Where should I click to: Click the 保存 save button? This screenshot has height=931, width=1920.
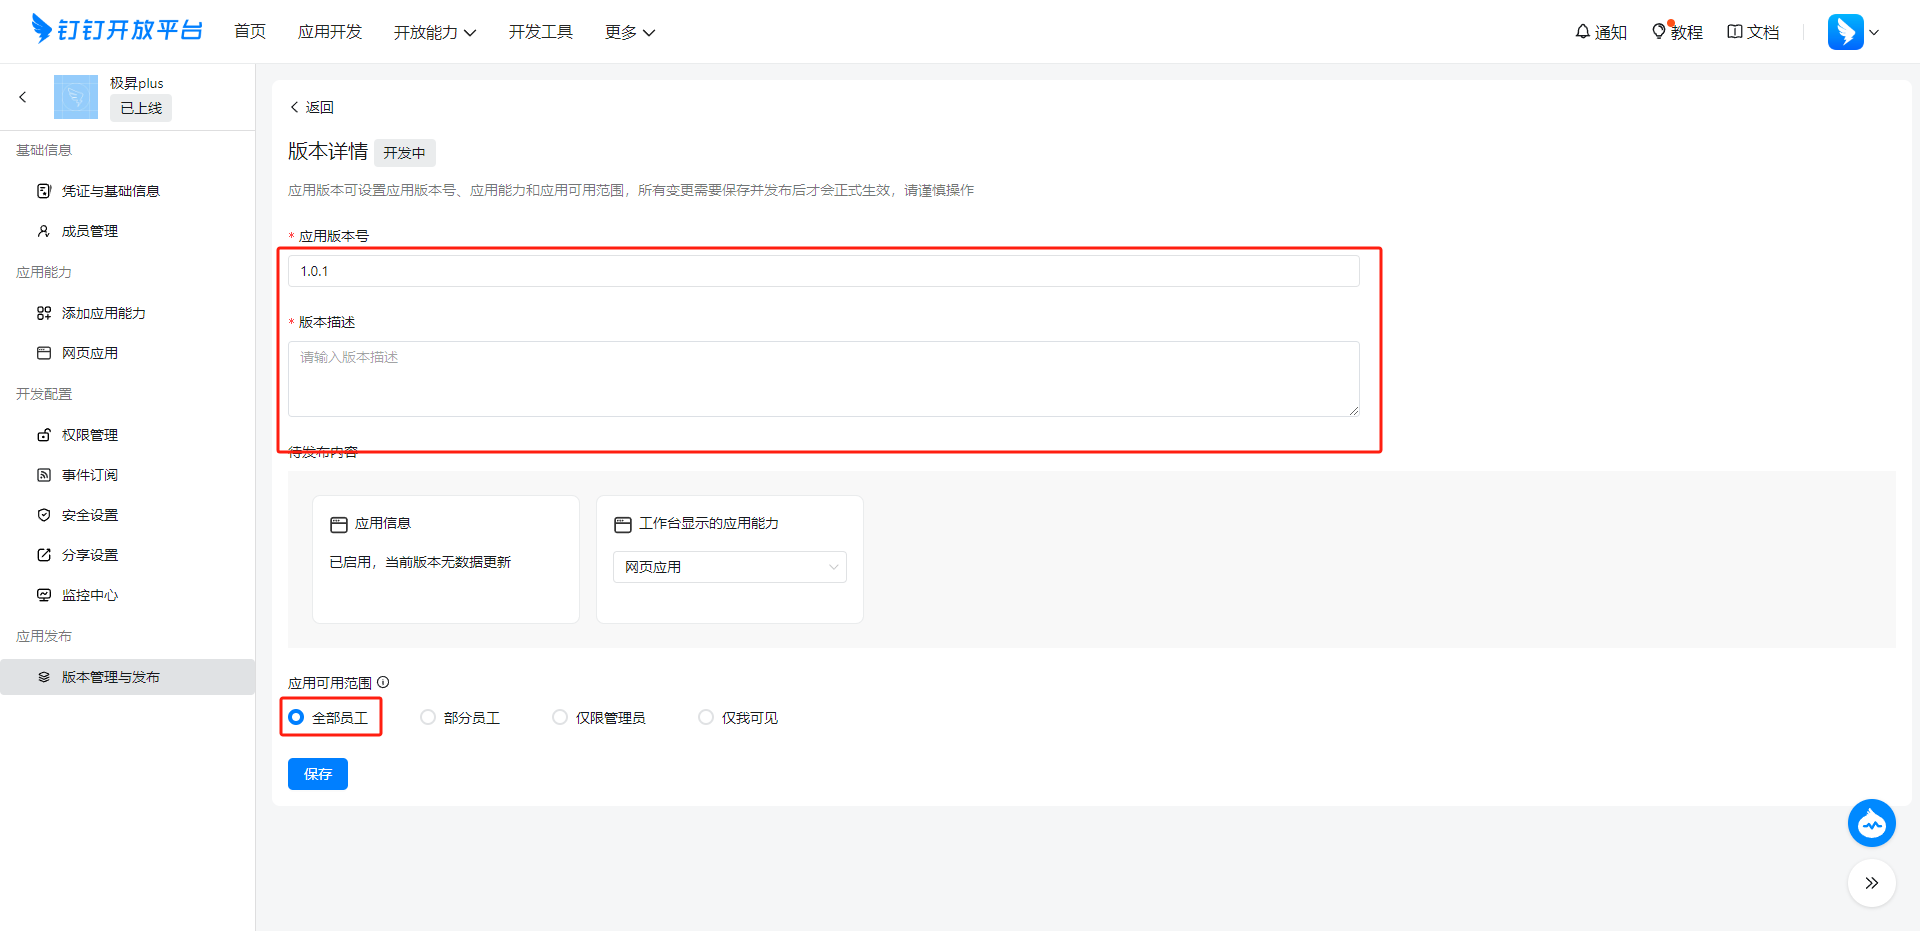pyautogui.click(x=318, y=774)
